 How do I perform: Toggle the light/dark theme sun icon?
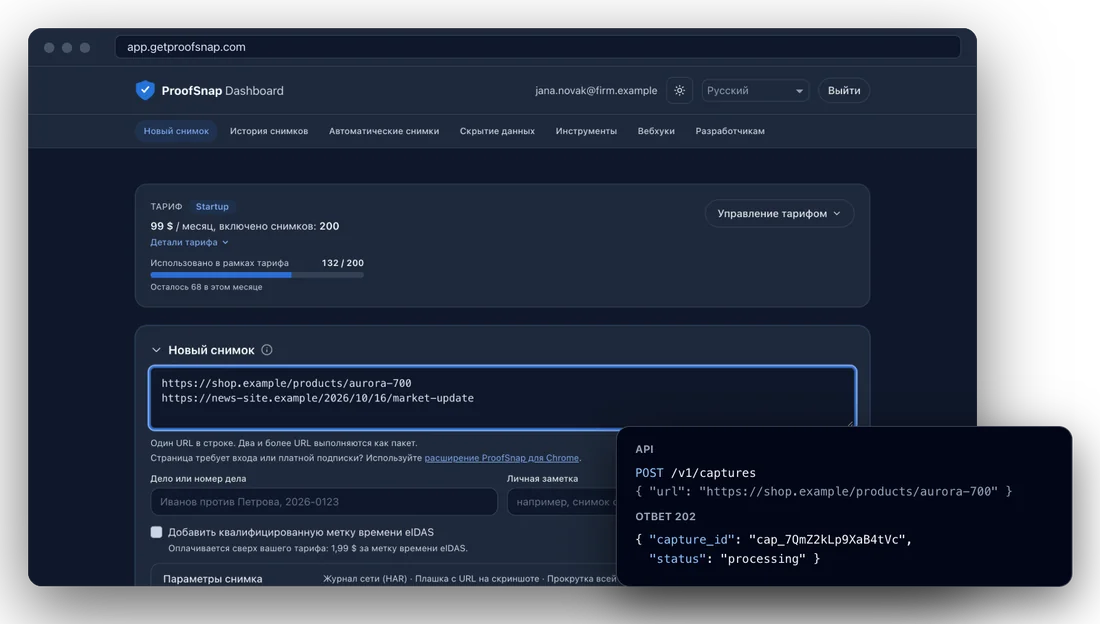[679, 91]
